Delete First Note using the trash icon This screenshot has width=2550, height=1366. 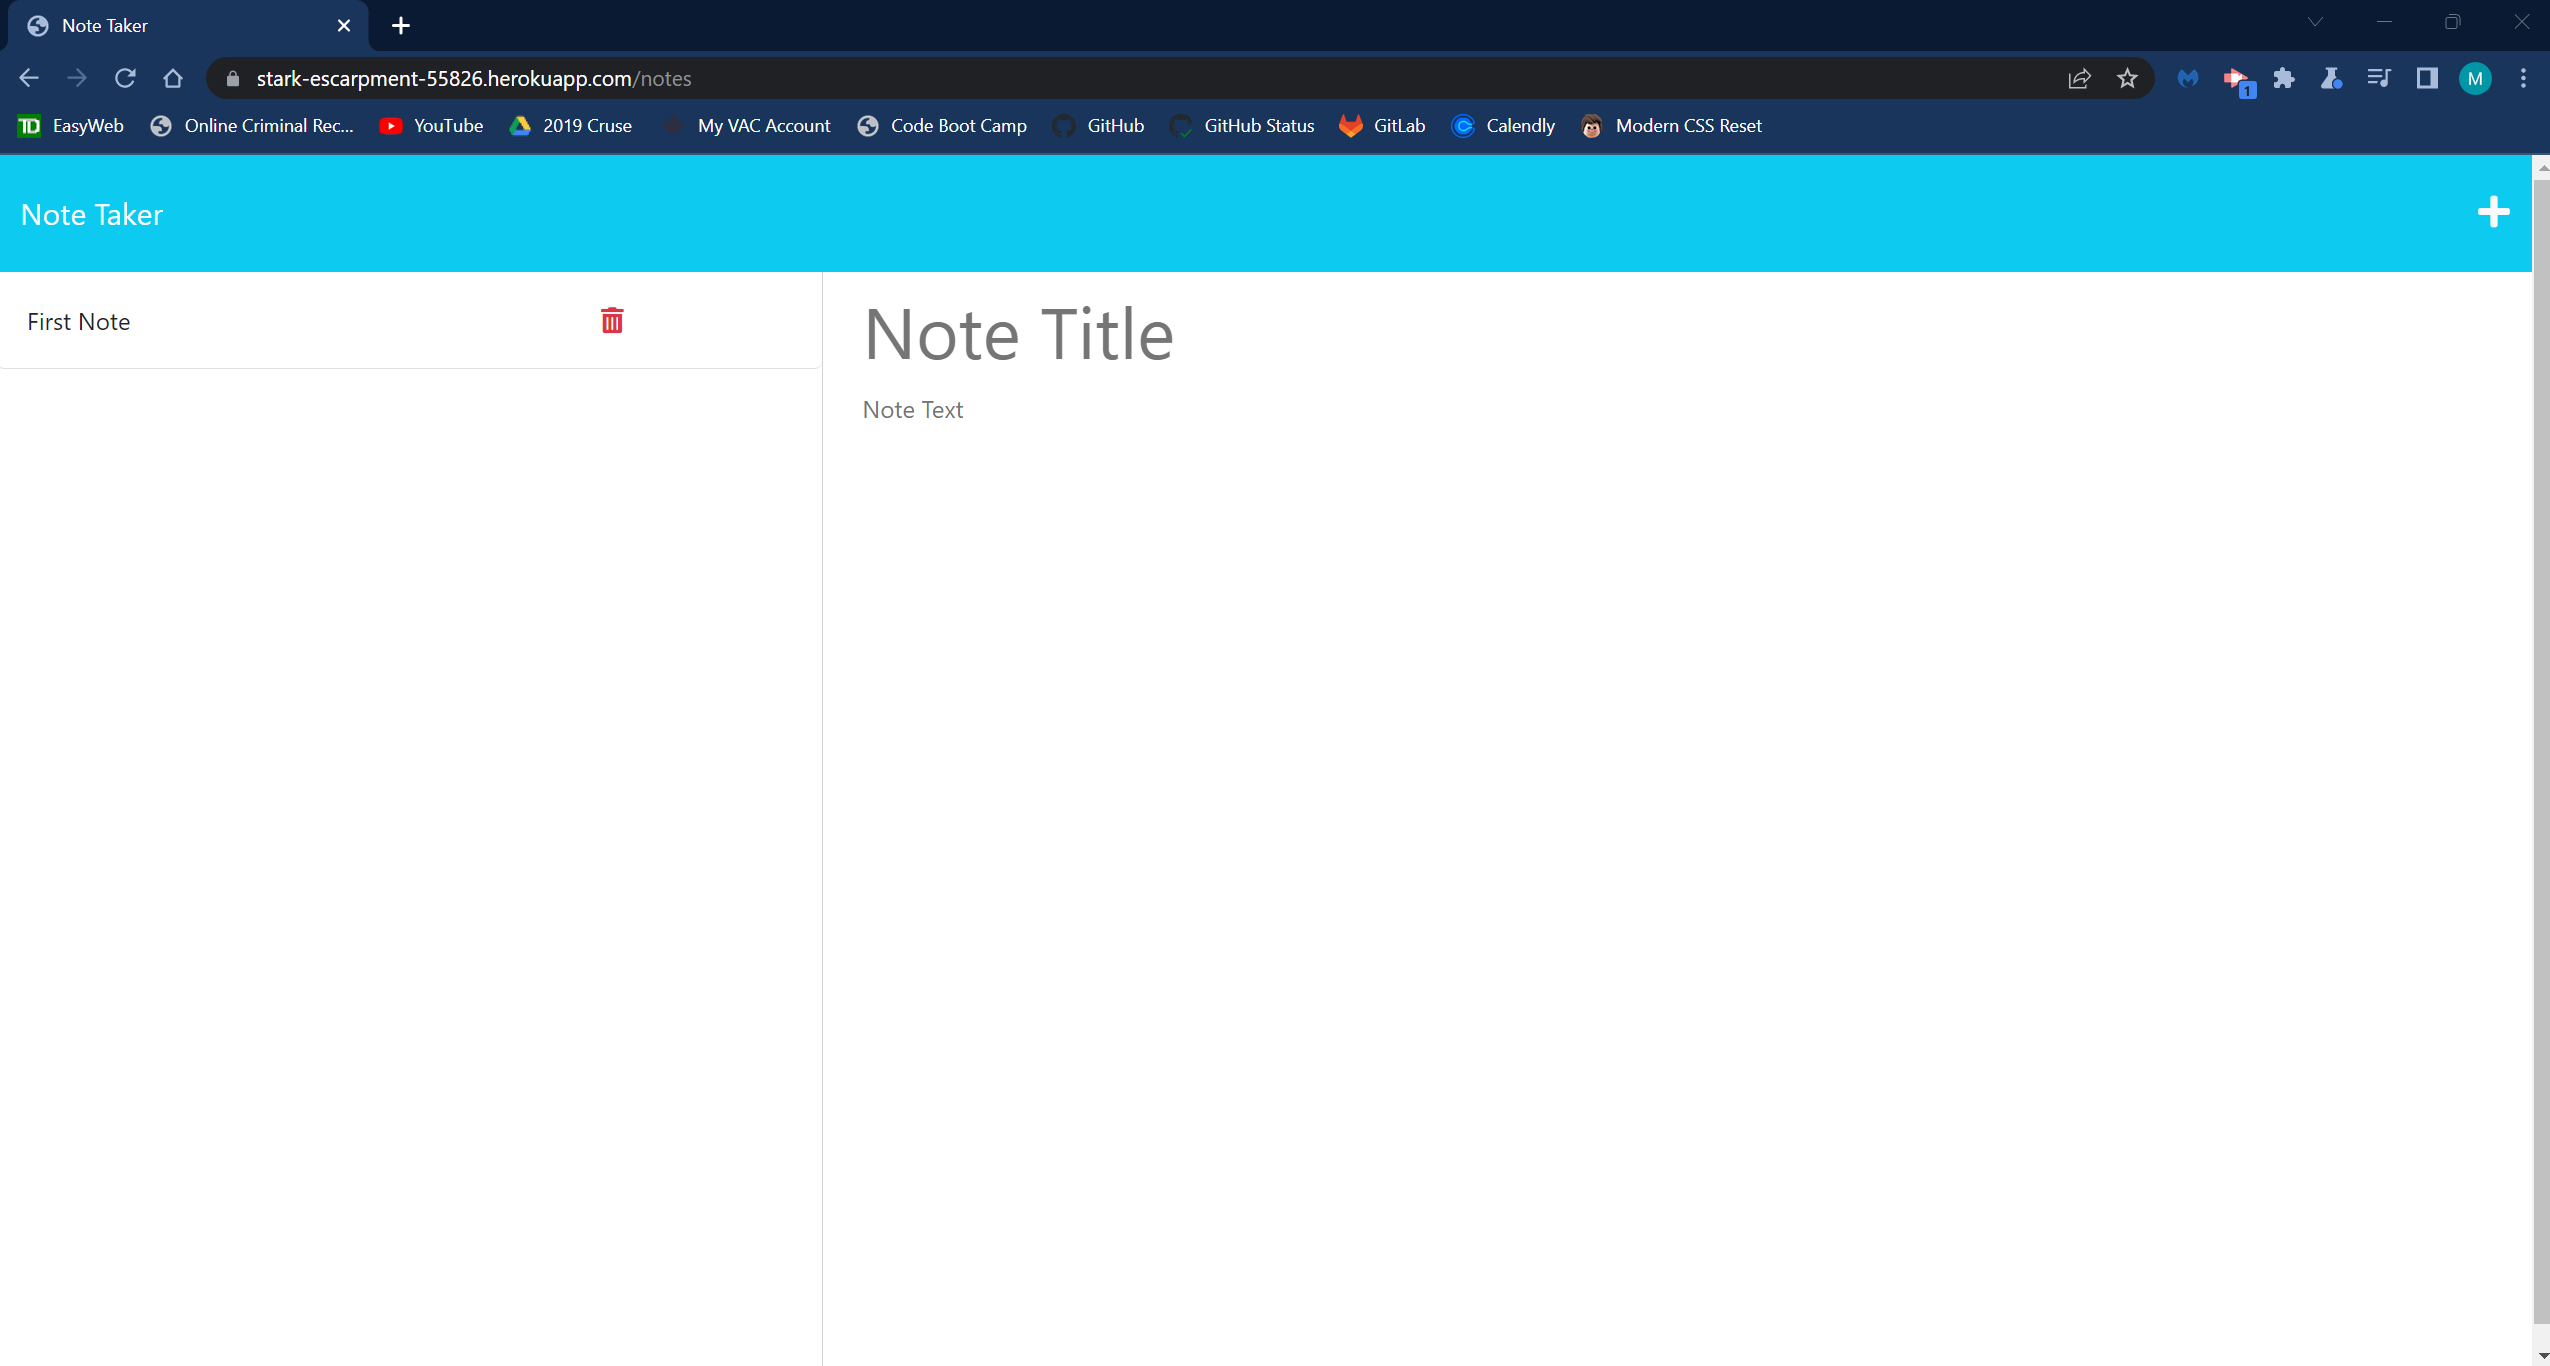(611, 320)
